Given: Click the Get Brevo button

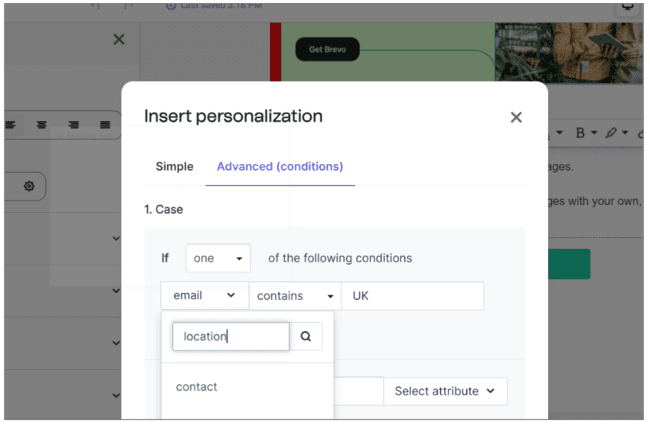Looking at the screenshot, I should [x=327, y=48].
